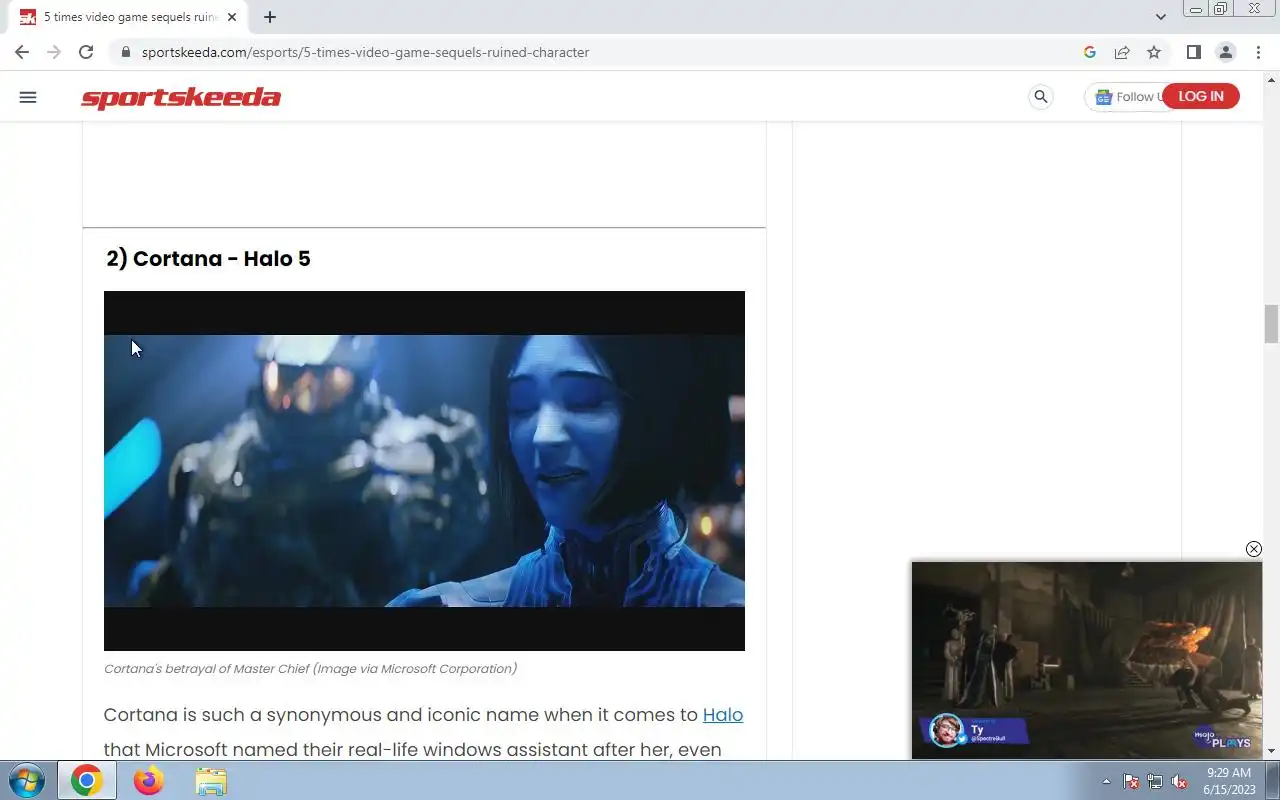Toggle Chrome side panel icon
Image resolution: width=1280 pixels, height=800 pixels.
click(x=1193, y=52)
